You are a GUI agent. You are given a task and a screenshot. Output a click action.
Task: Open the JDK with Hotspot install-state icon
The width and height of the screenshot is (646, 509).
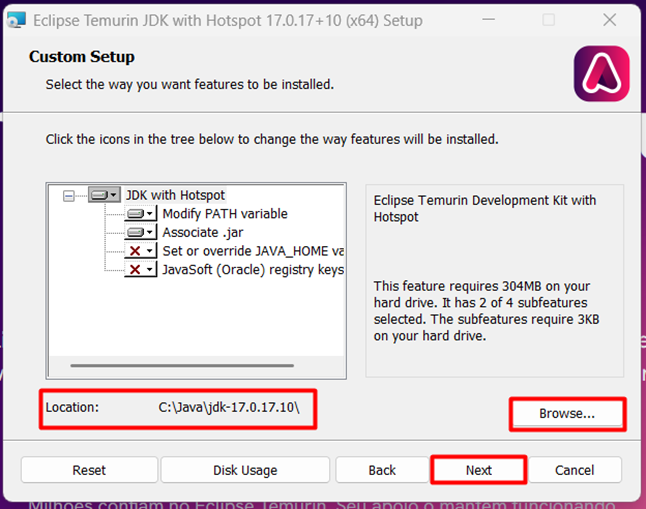[x=104, y=195]
